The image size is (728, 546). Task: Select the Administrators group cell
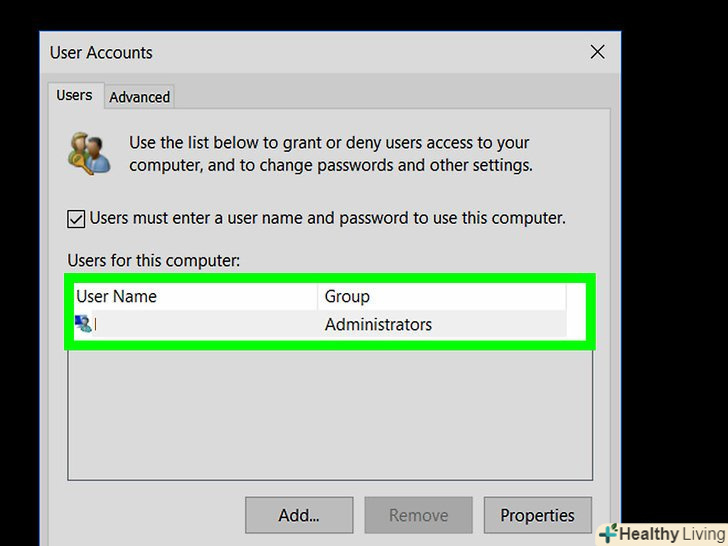pos(378,325)
